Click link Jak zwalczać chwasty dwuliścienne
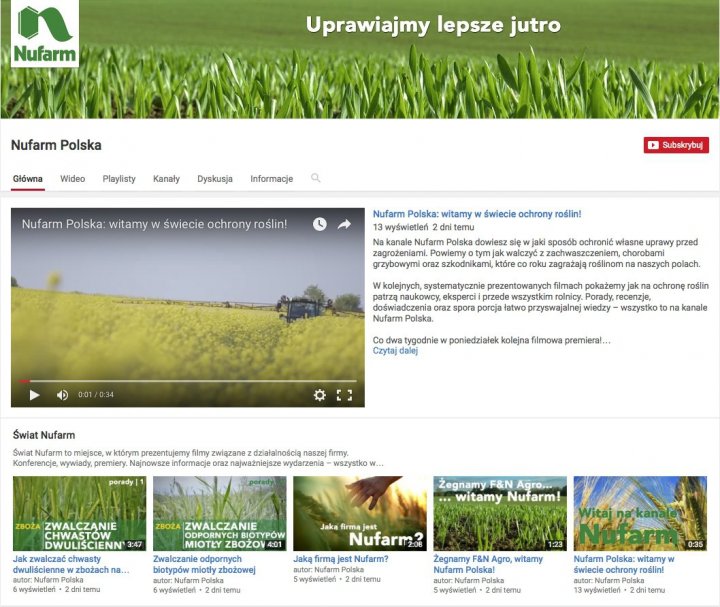Viewport: 720px width, 607px height. pos(71,564)
